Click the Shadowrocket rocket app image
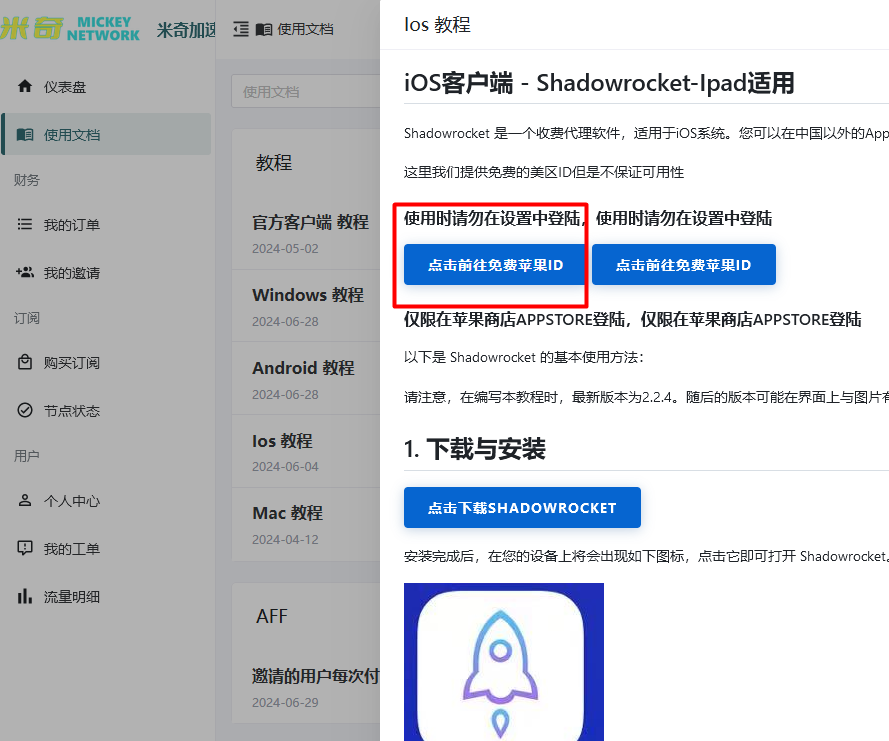 (503, 662)
